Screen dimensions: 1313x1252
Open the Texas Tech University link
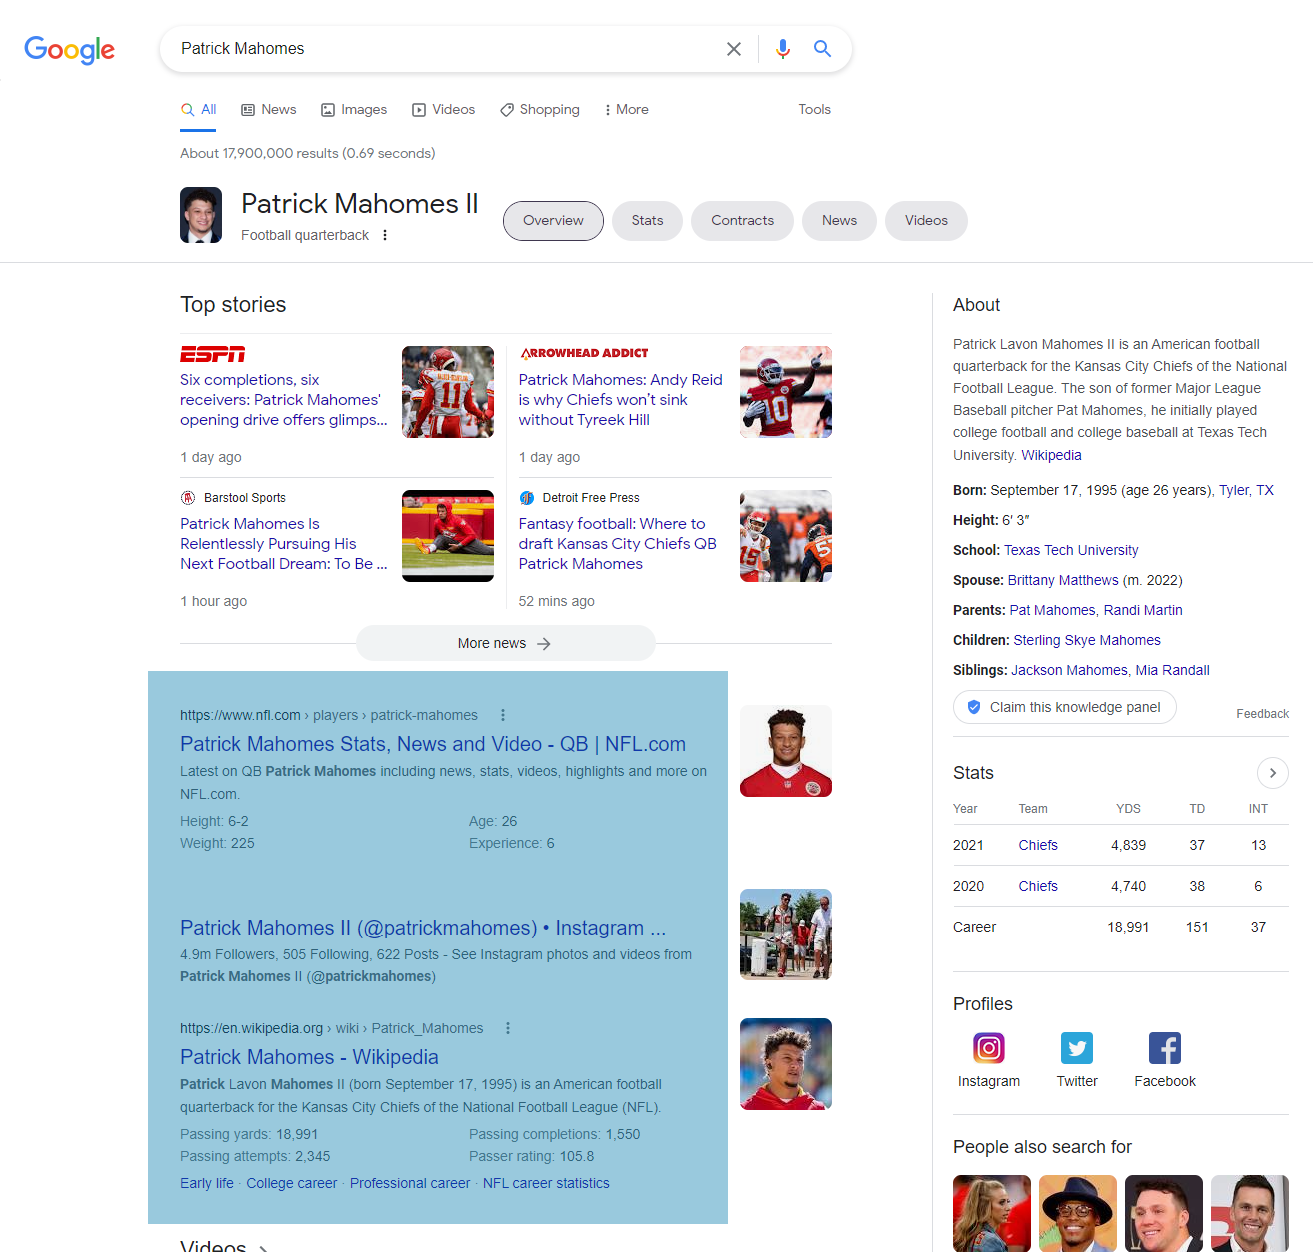[x=1071, y=550]
